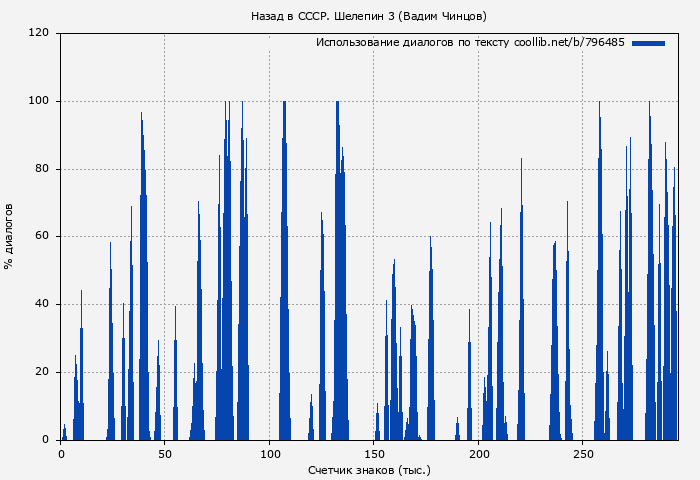The width and height of the screenshot is (700, 480).
Task: Click the x-axis tick label 50
Action: tap(165, 454)
